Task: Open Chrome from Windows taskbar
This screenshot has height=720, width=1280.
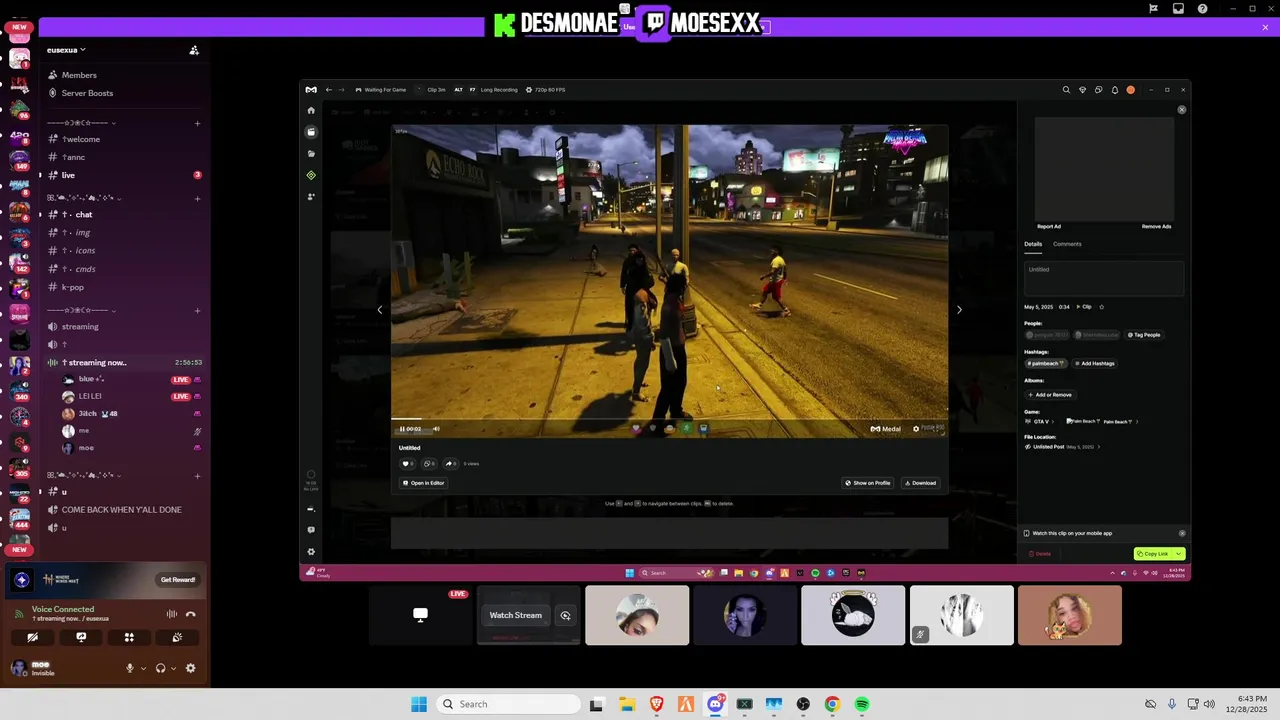Action: tap(832, 704)
